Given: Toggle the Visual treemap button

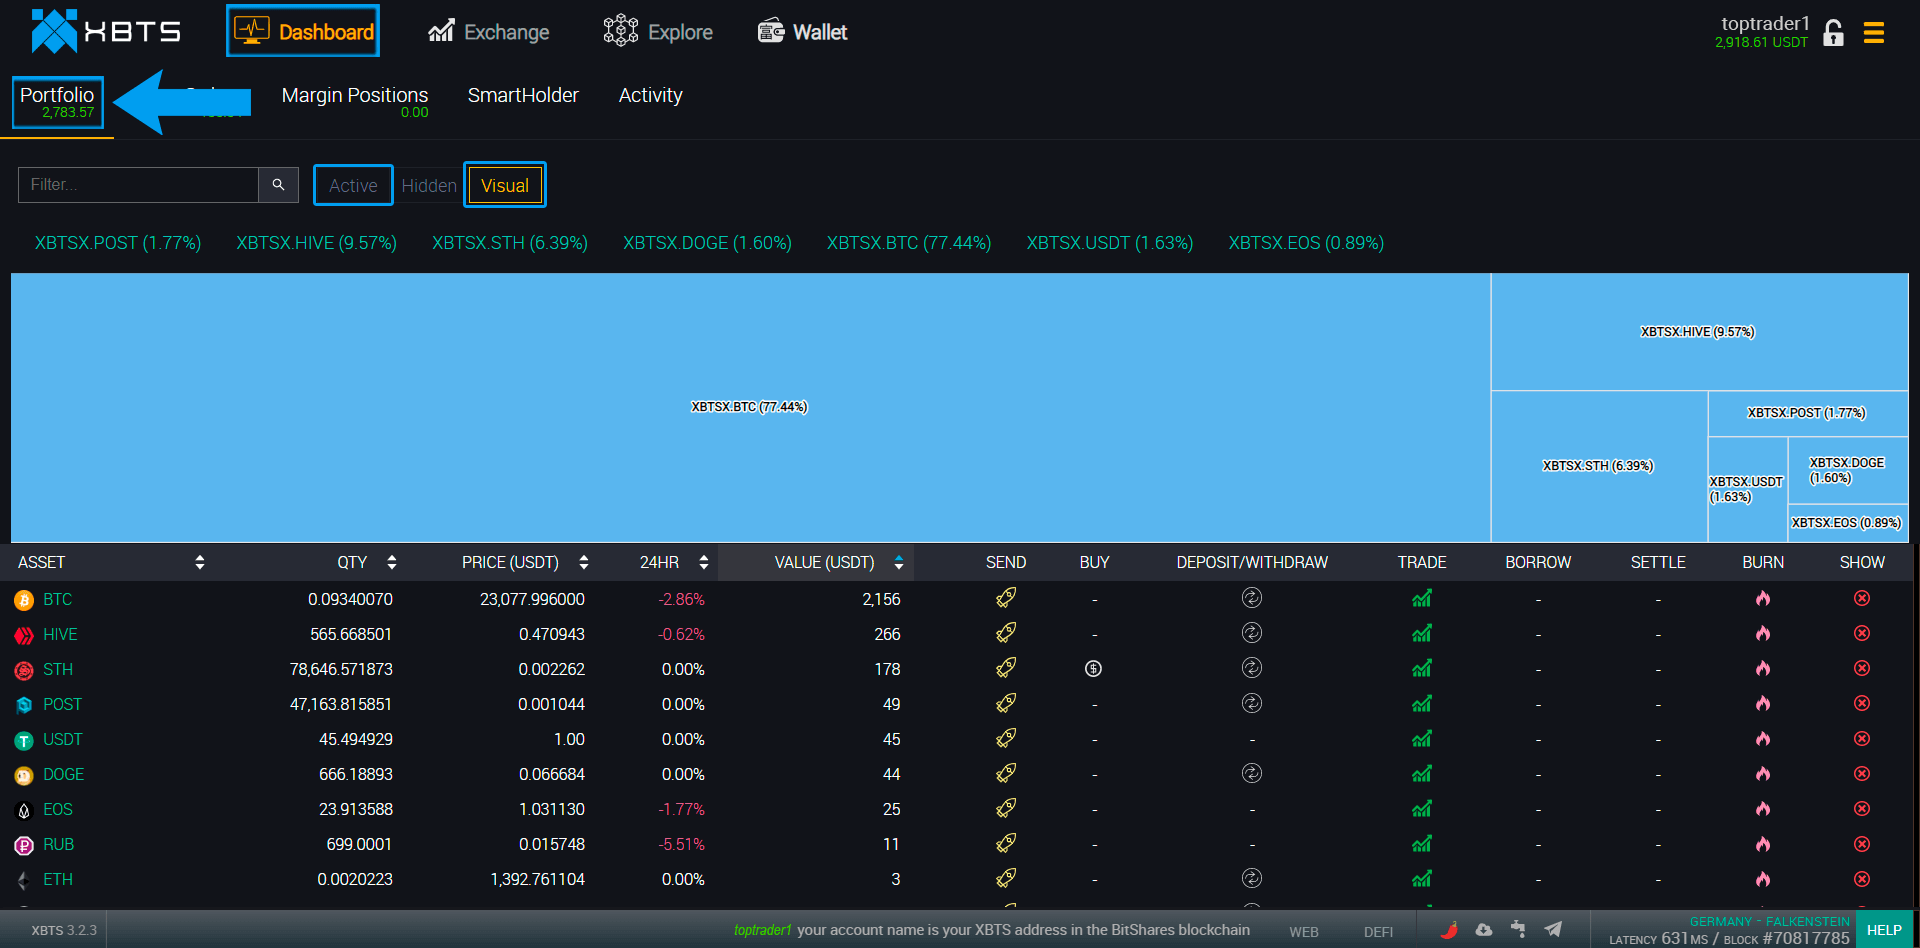Looking at the screenshot, I should [505, 185].
